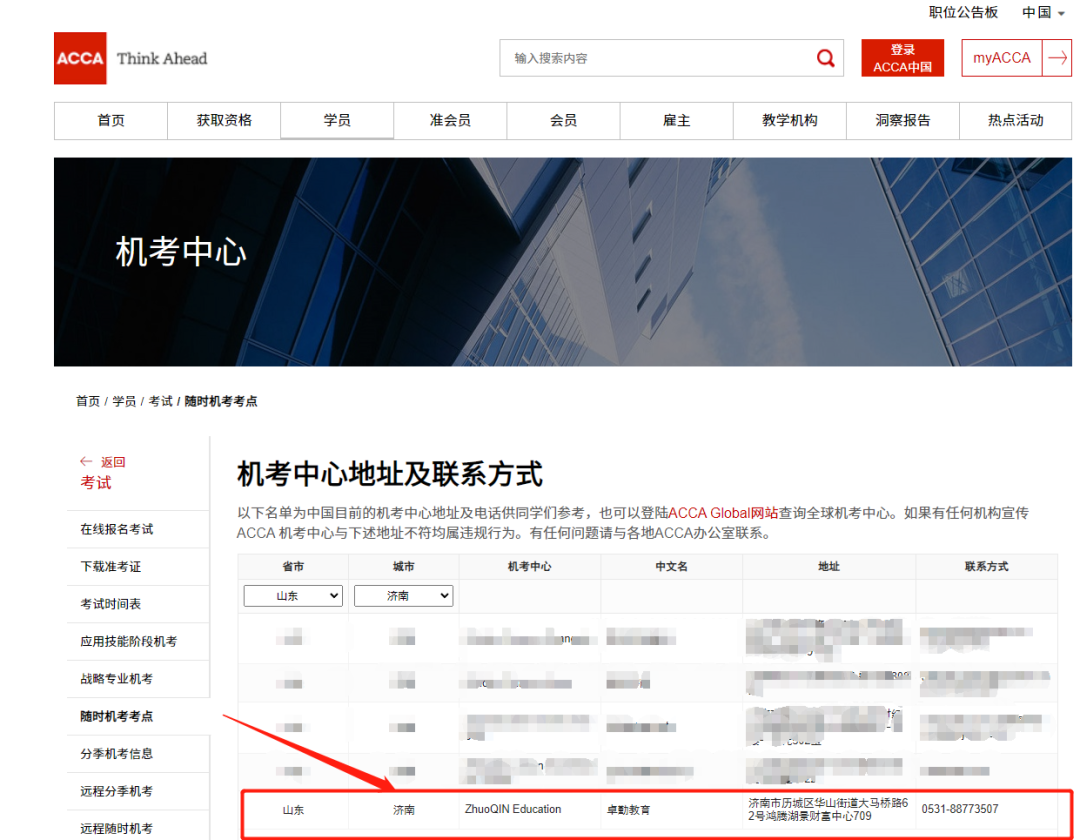
Task: Click the phone number 0531-88773507
Action: pyautogui.click(x=959, y=809)
